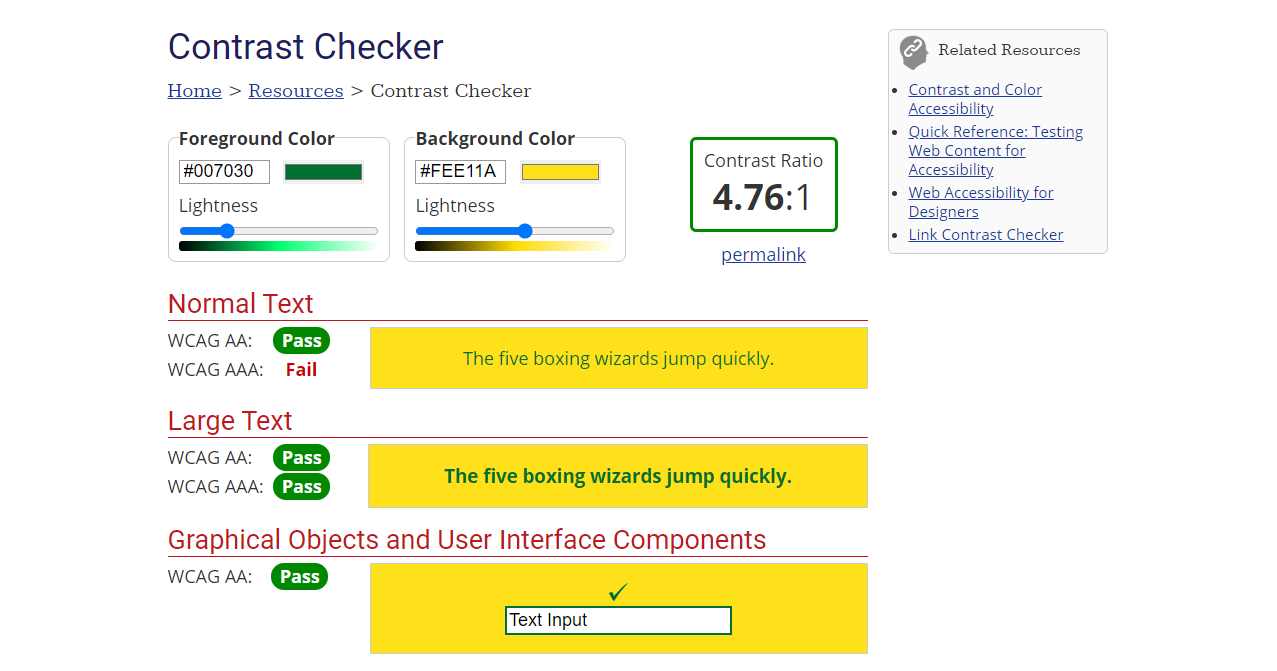The image size is (1277, 671).
Task: Open the Link Contrast Checker resource
Action: click(x=985, y=234)
